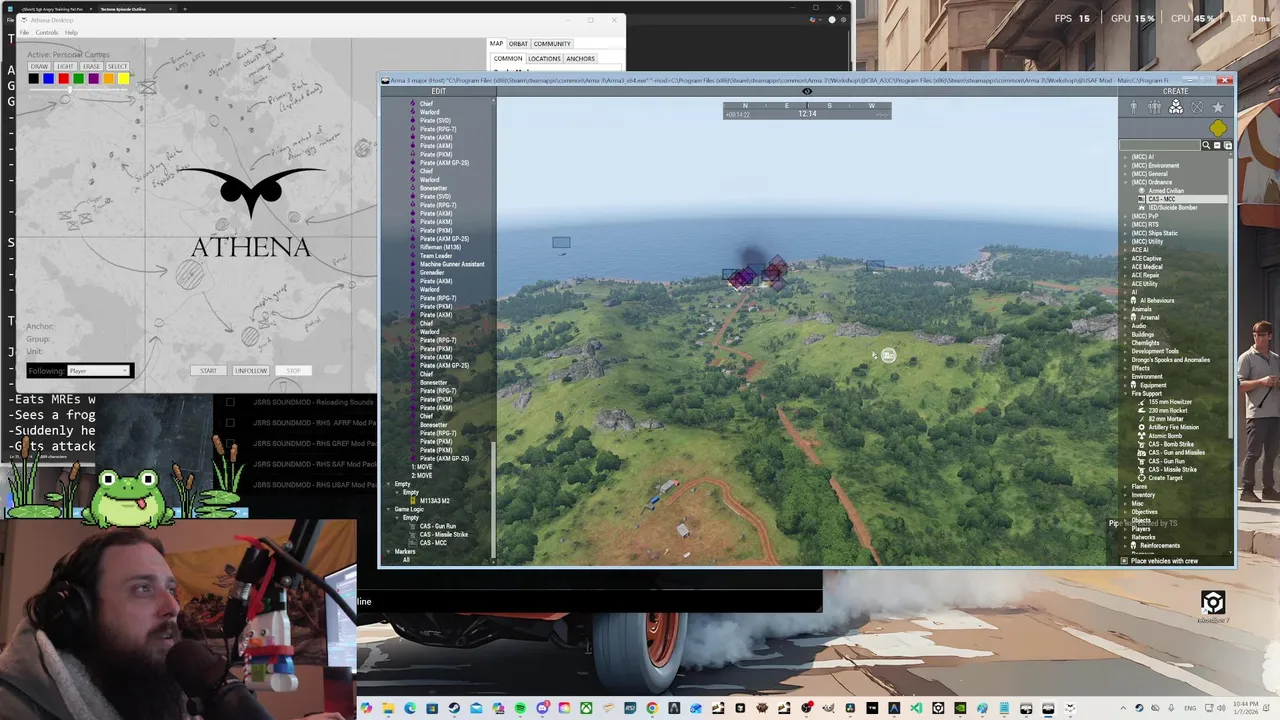Select the 155 mm Howitzer module
The height and width of the screenshot is (720, 1280).
click(x=1170, y=402)
